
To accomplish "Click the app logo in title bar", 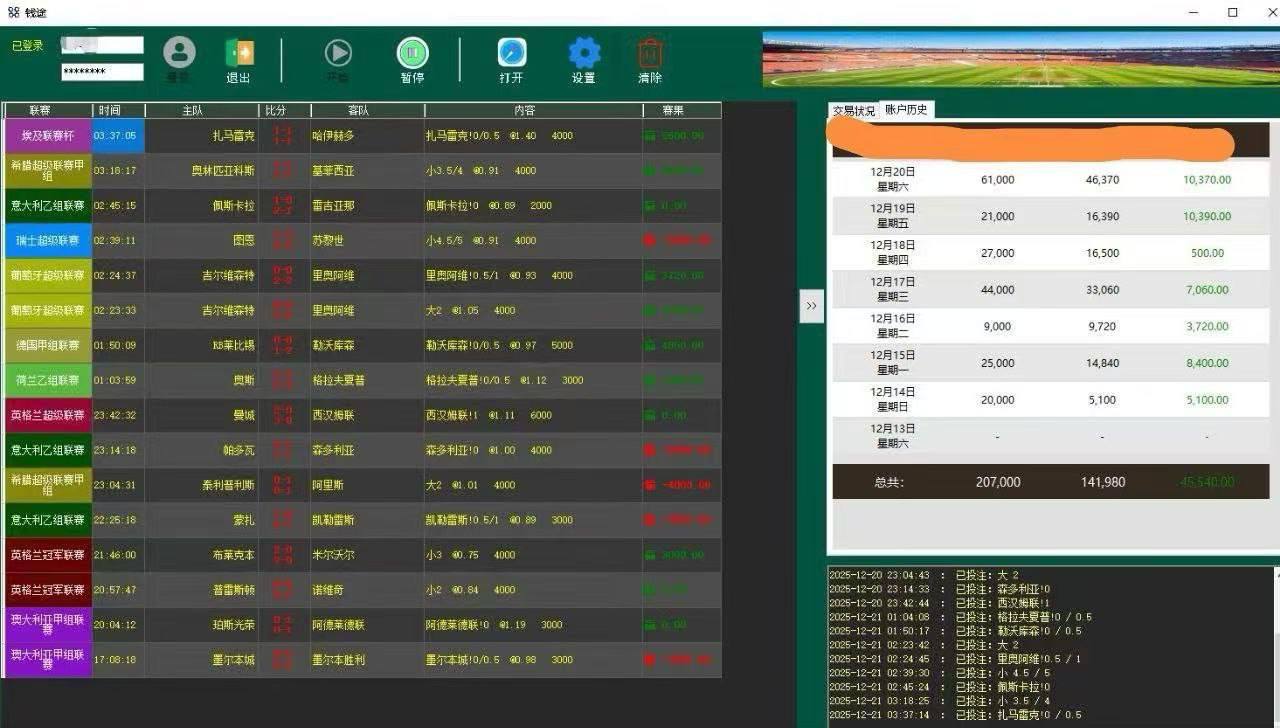I will [x=14, y=13].
